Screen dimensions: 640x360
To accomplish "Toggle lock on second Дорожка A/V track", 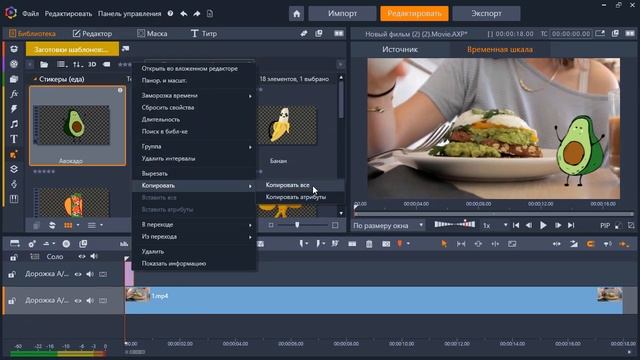I will [12, 301].
